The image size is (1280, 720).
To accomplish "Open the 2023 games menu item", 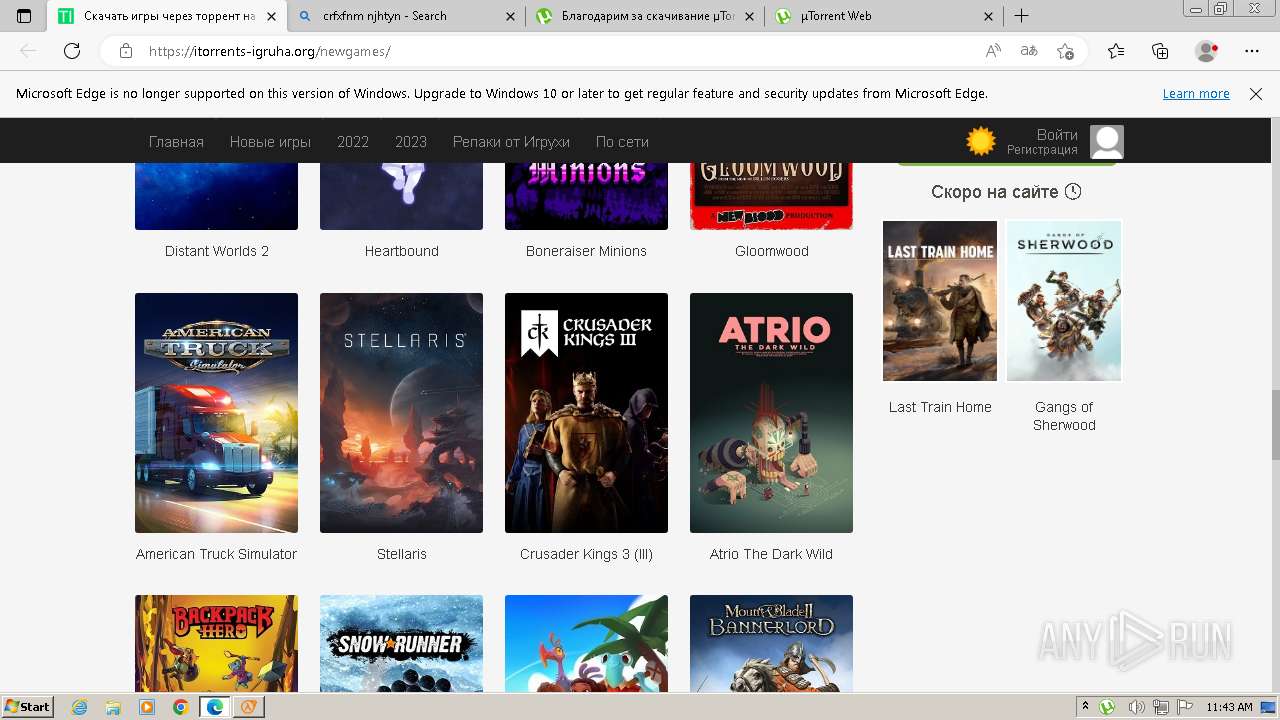I will click(x=411, y=142).
